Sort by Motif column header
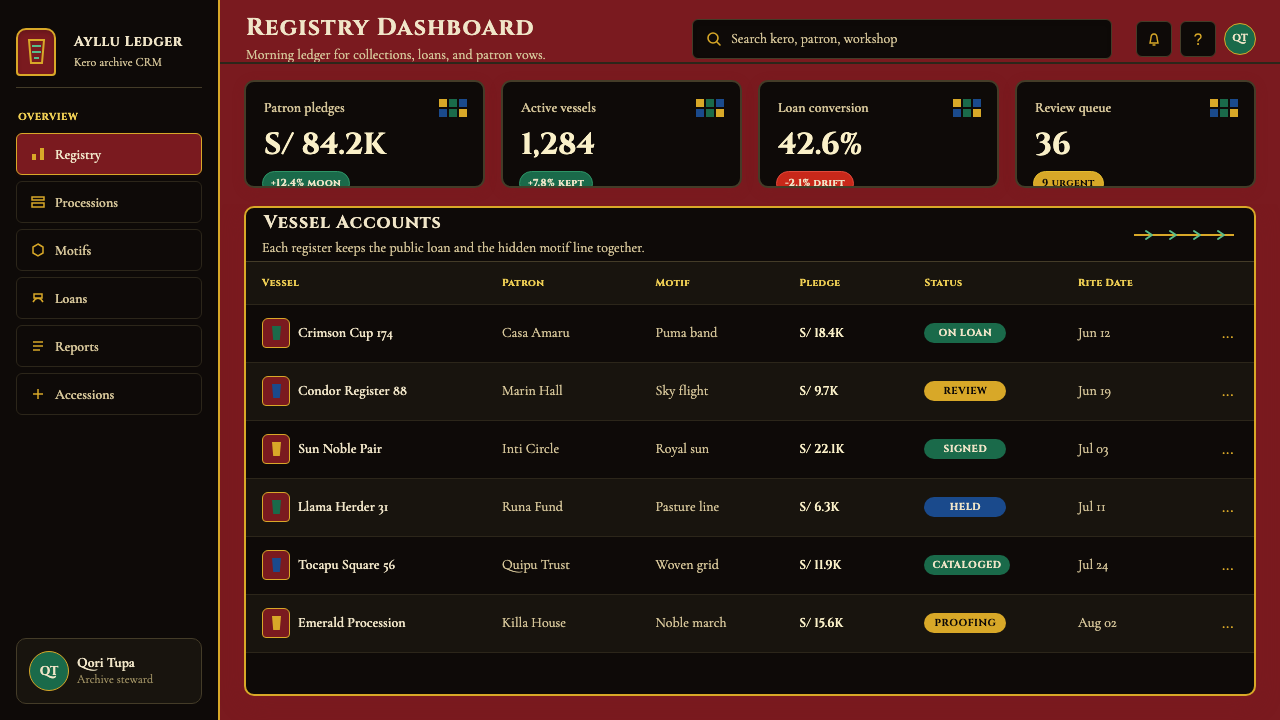 [x=672, y=283]
